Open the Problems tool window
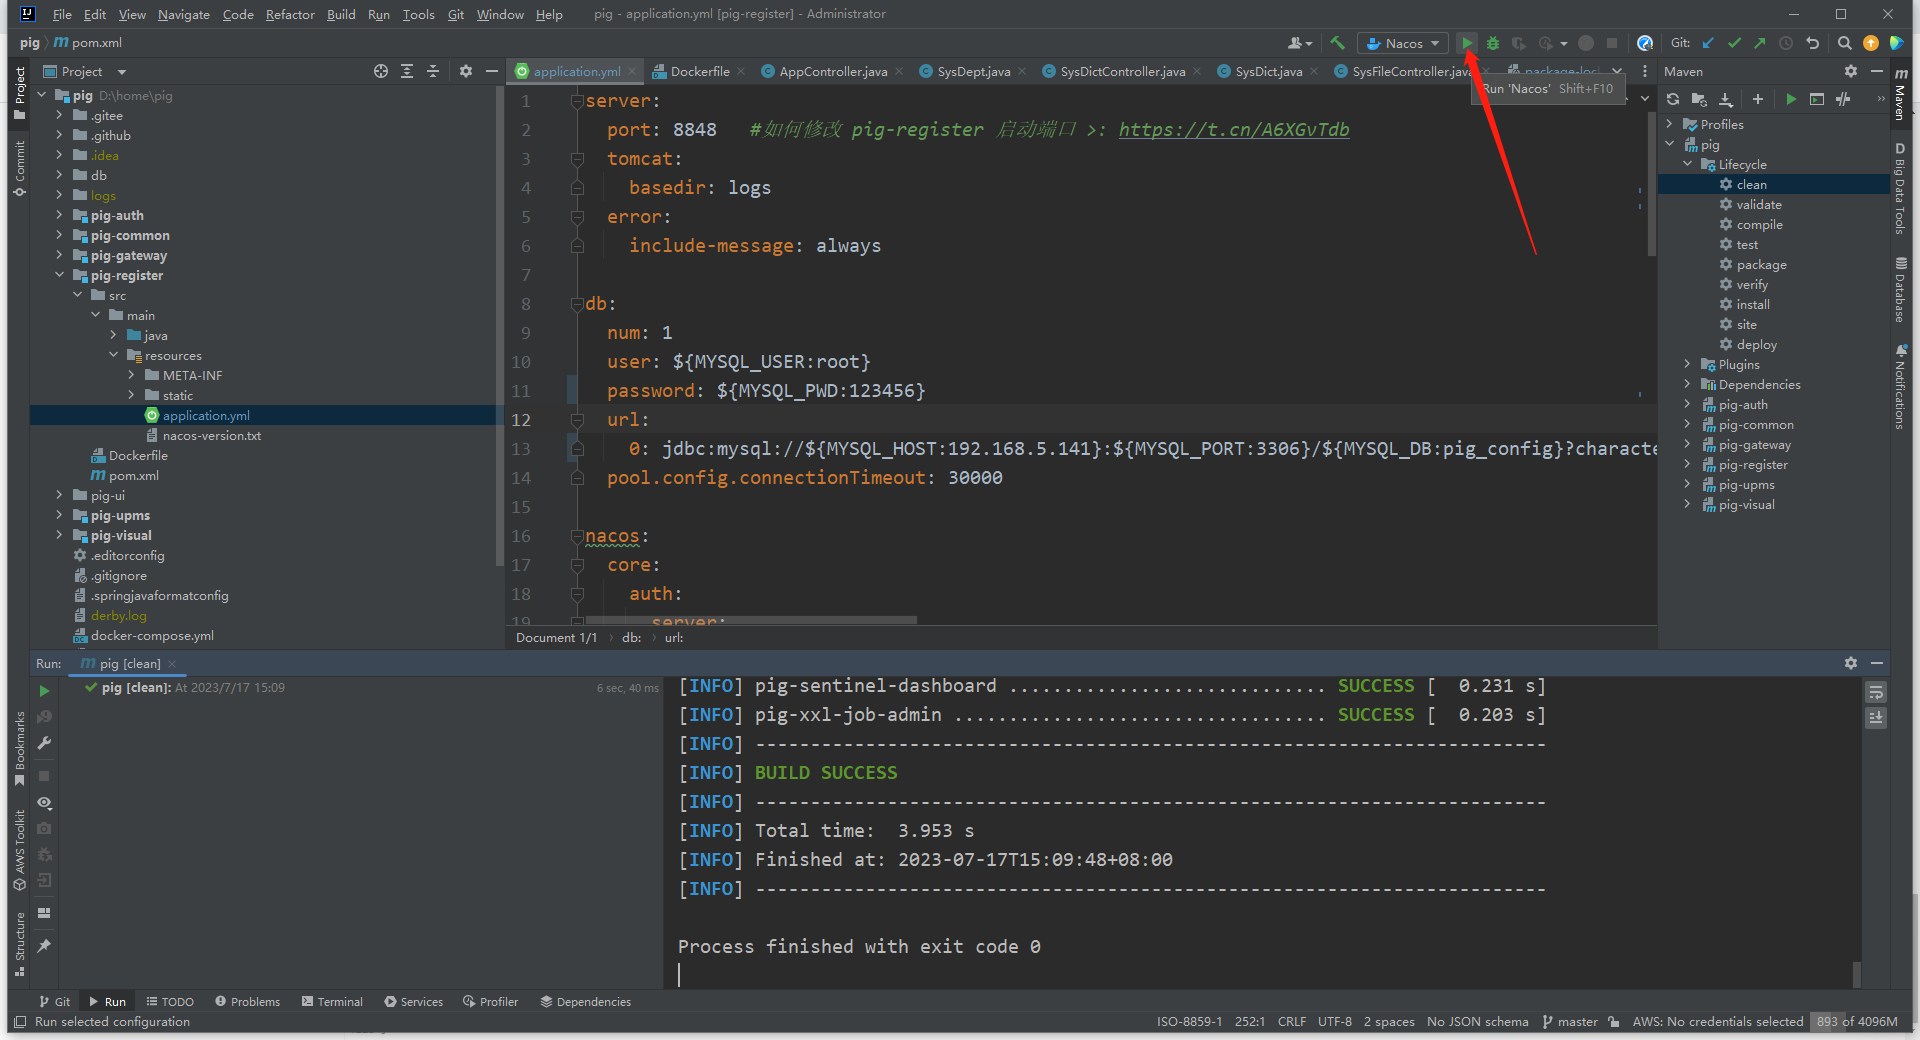Image resolution: width=1920 pixels, height=1040 pixels. tap(247, 1001)
